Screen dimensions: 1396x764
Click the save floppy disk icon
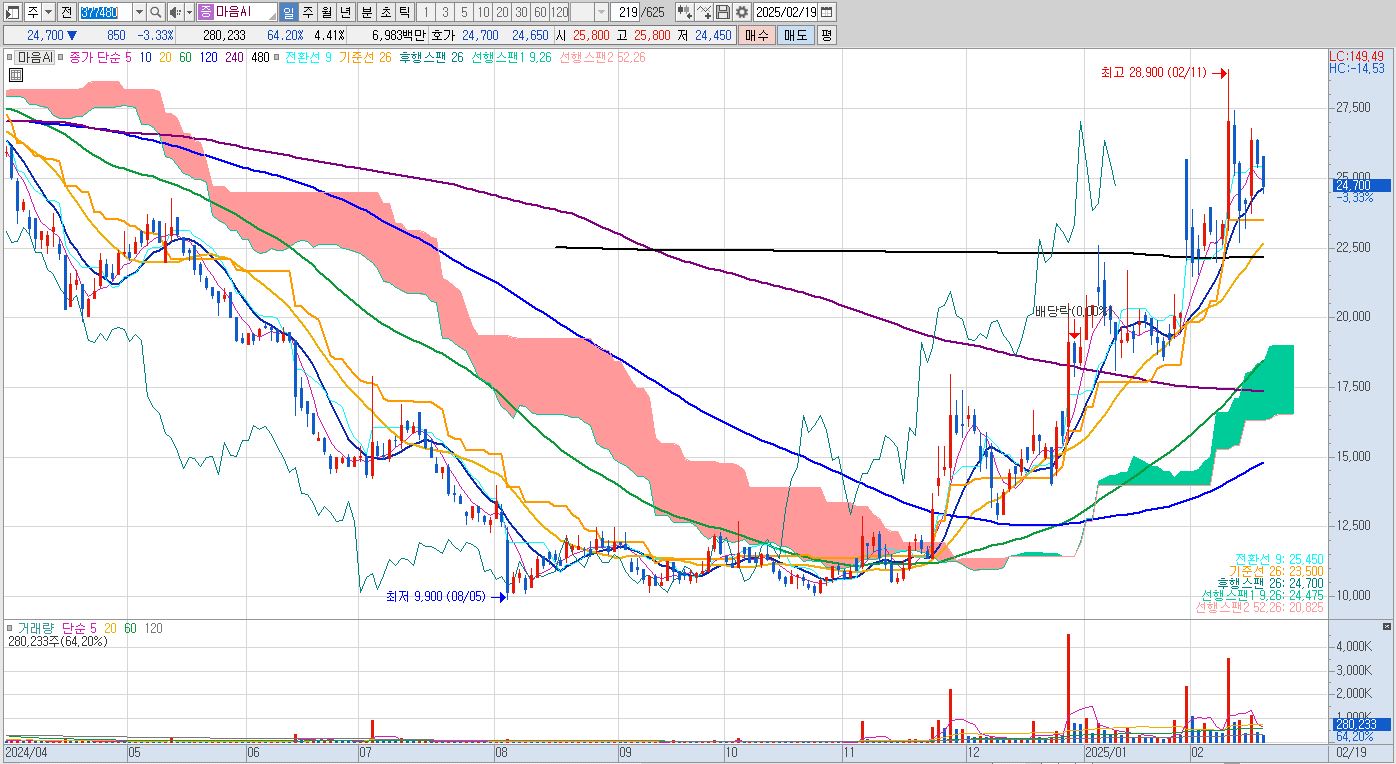722,12
